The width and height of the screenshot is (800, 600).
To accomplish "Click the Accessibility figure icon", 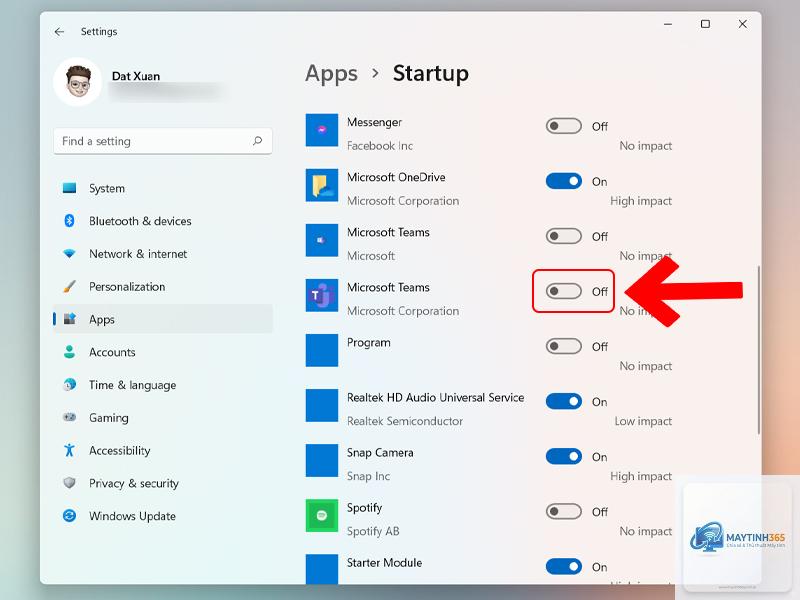I will 69,450.
